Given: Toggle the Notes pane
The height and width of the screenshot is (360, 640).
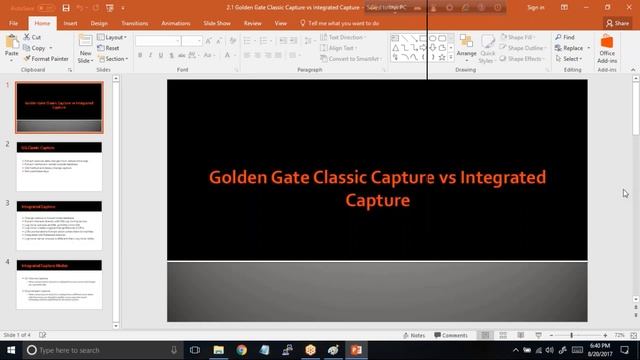Looking at the screenshot, I should tap(414, 335).
